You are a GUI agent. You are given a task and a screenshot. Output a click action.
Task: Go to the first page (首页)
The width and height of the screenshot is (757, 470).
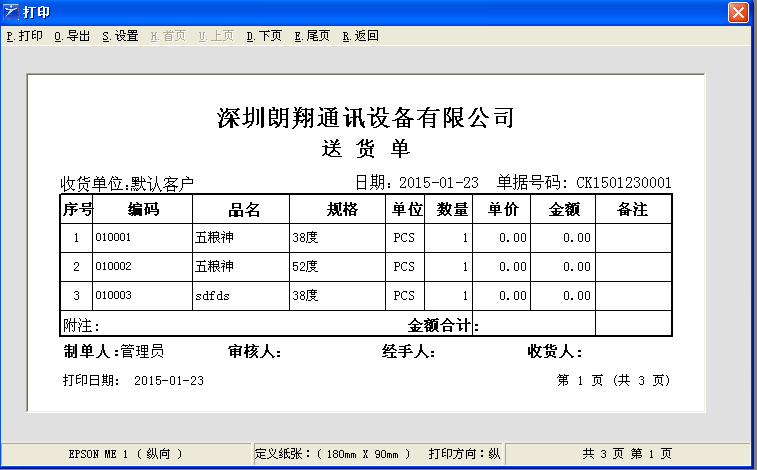click(x=168, y=36)
